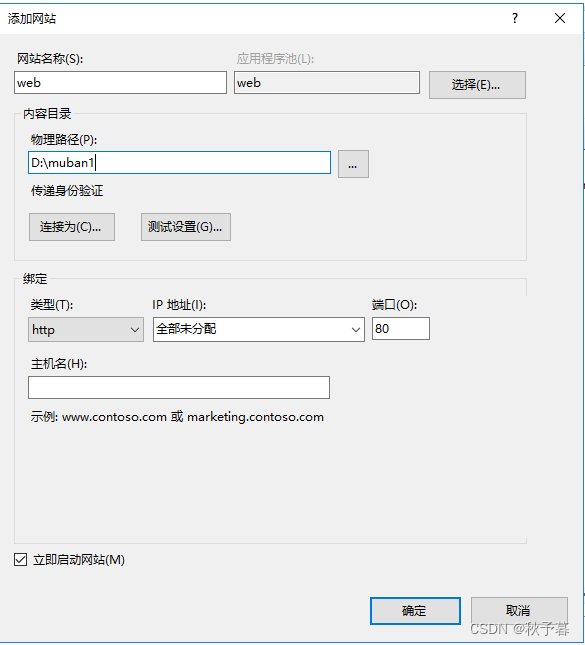Viewport: 585px width, 645px height.
Task: Click the 添加网站 title bar text
Action: coord(32,19)
